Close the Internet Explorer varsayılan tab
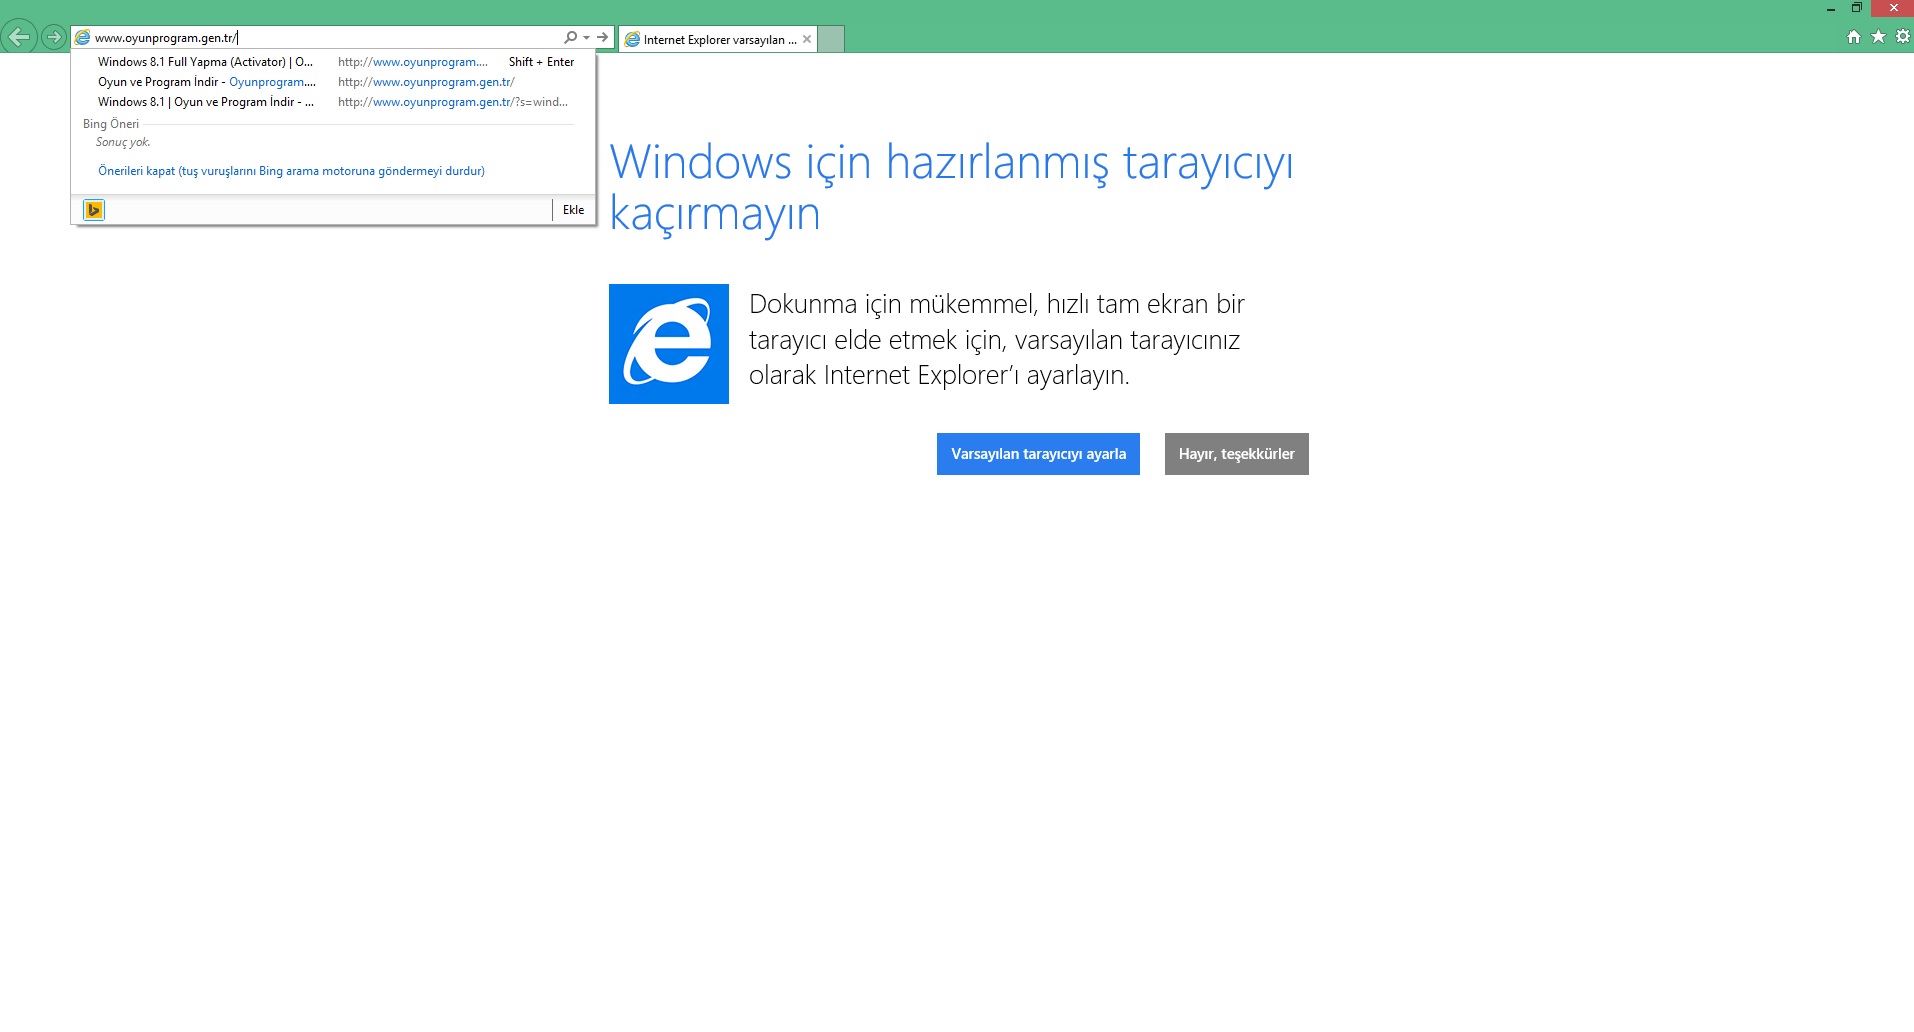 807,40
